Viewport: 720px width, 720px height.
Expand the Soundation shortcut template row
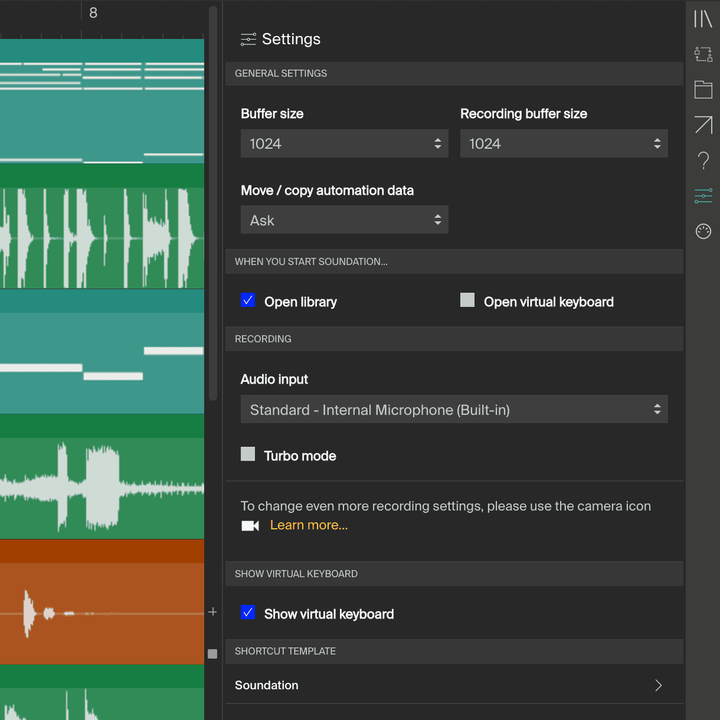point(454,685)
